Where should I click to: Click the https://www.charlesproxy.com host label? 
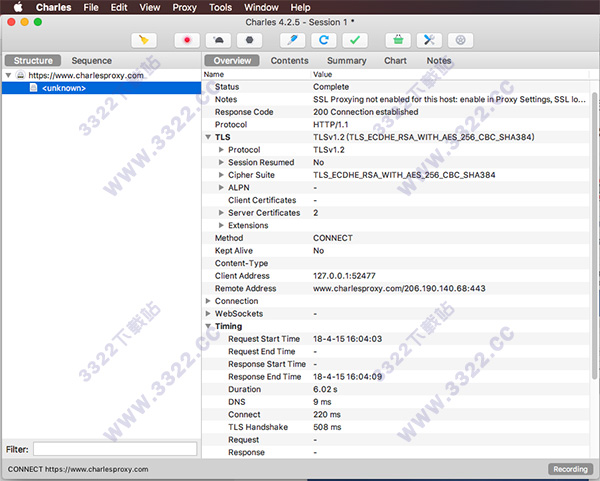pos(86,75)
